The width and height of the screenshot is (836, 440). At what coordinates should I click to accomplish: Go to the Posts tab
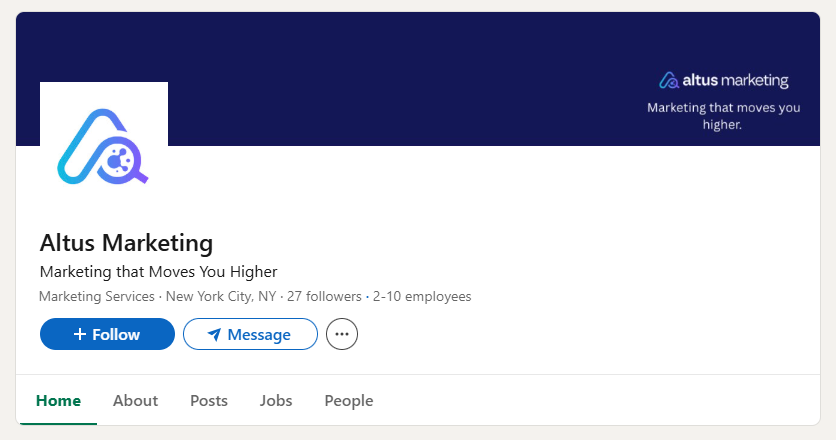209,401
